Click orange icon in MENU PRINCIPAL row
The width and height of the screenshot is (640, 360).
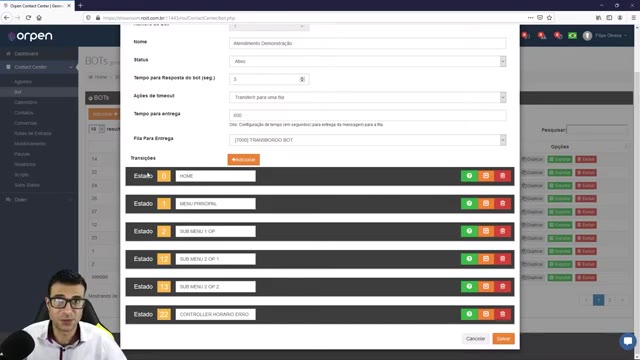coord(486,204)
